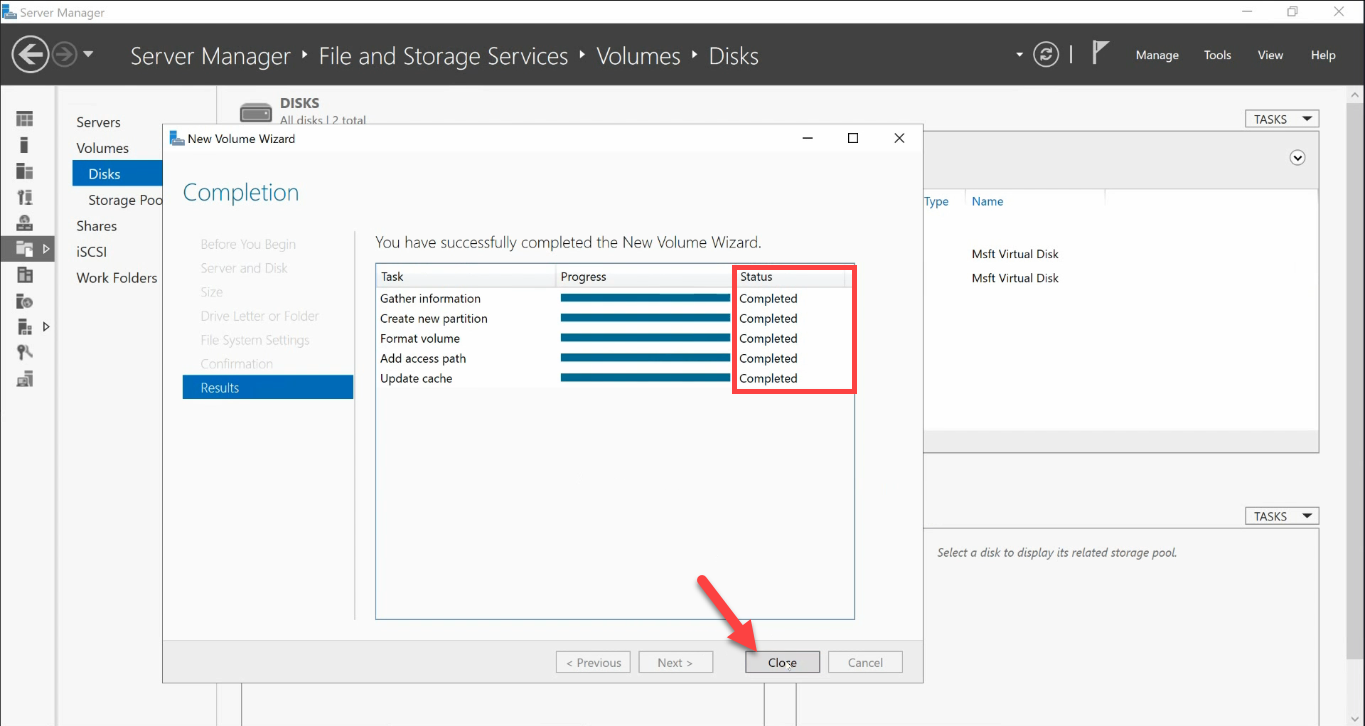This screenshot has height=726, width=1365.
Task: Open the Tools menu
Action: coord(1218,55)
